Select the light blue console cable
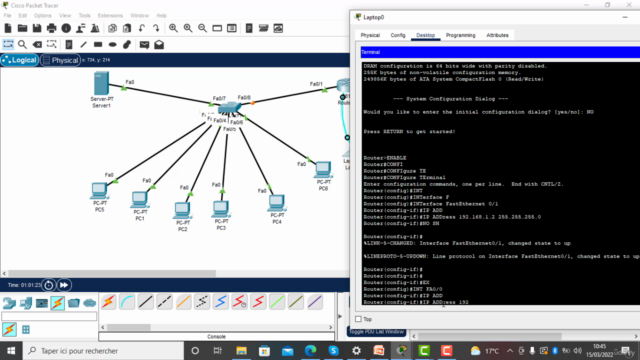The height and width of the screenshot is (360, 640). [x=127, y=302]
